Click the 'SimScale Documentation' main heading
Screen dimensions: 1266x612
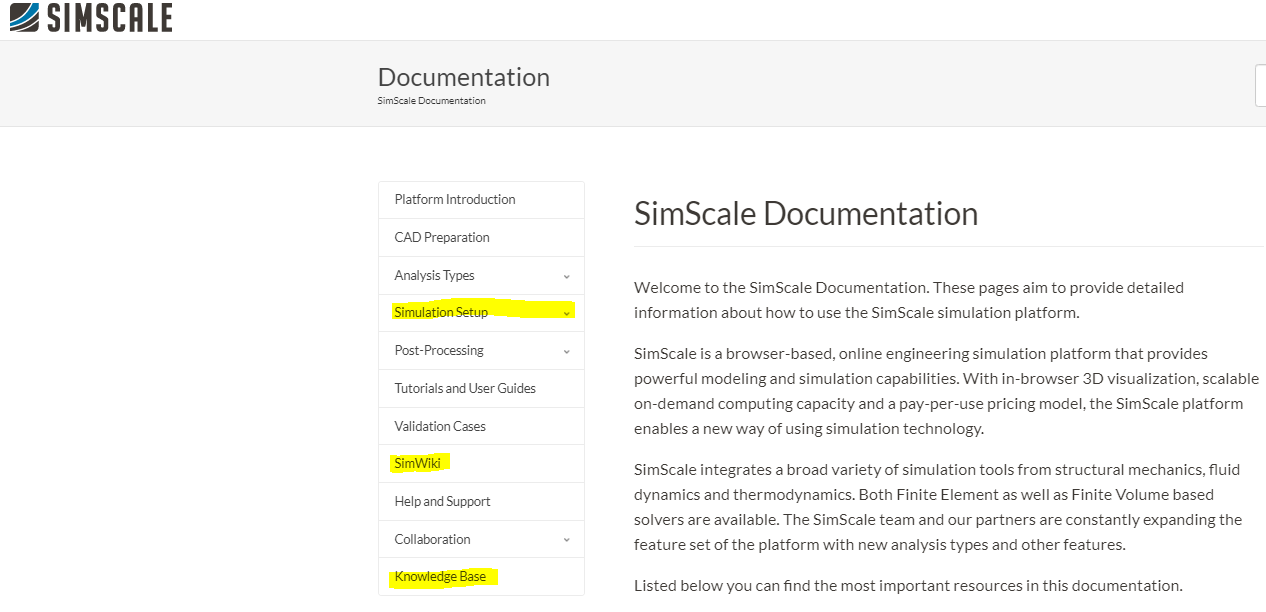pos(806,214)
